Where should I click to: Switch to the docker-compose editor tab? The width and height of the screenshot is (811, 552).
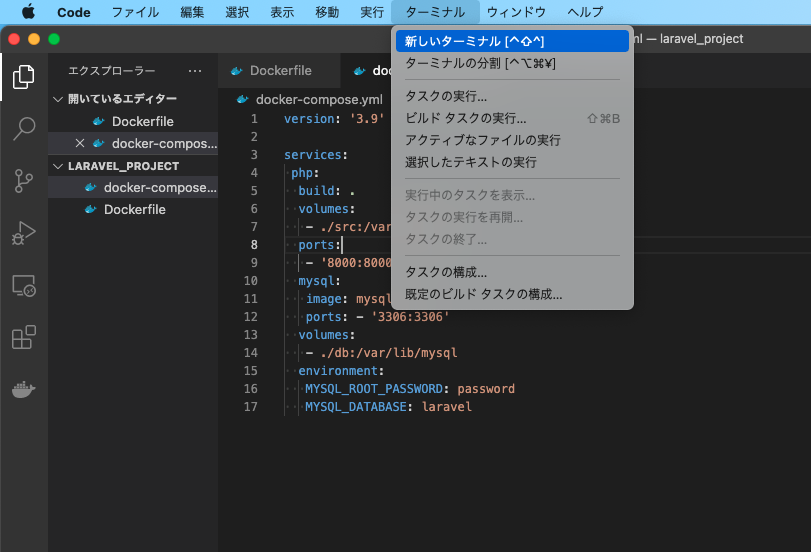point(366,71)
